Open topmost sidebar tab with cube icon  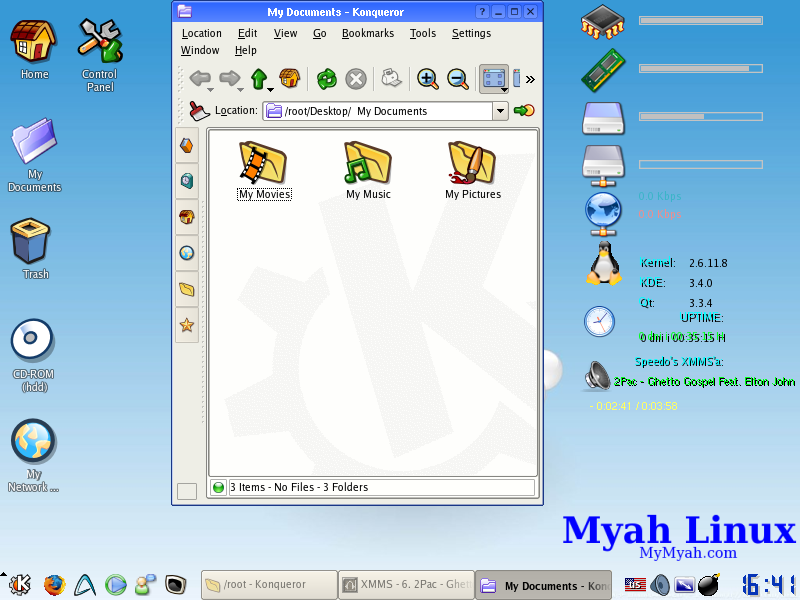(x=187, y=145)
